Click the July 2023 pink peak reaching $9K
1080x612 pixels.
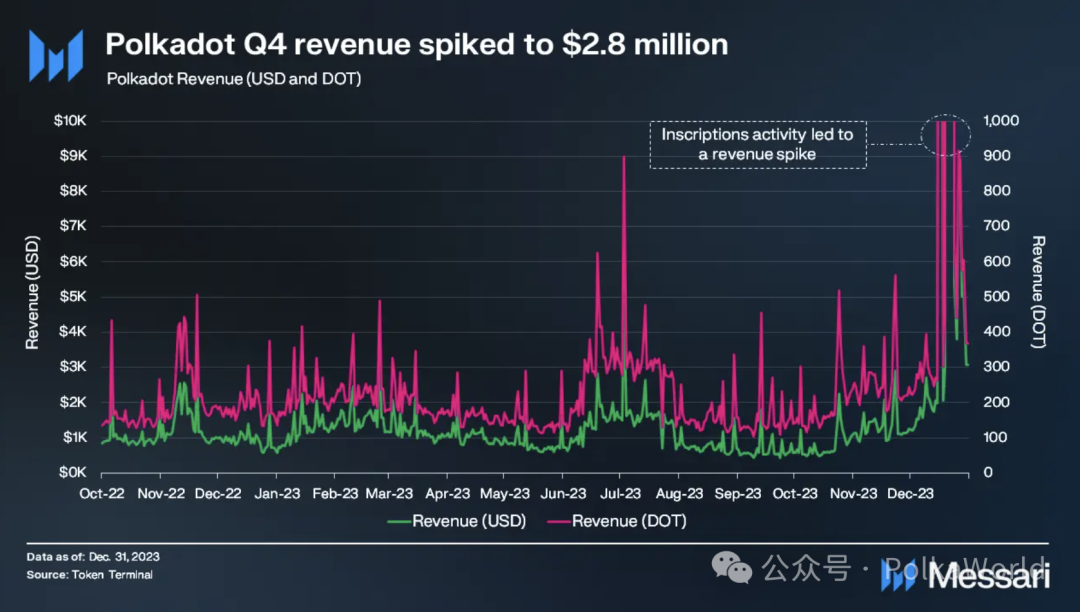(x=624, y=157)
